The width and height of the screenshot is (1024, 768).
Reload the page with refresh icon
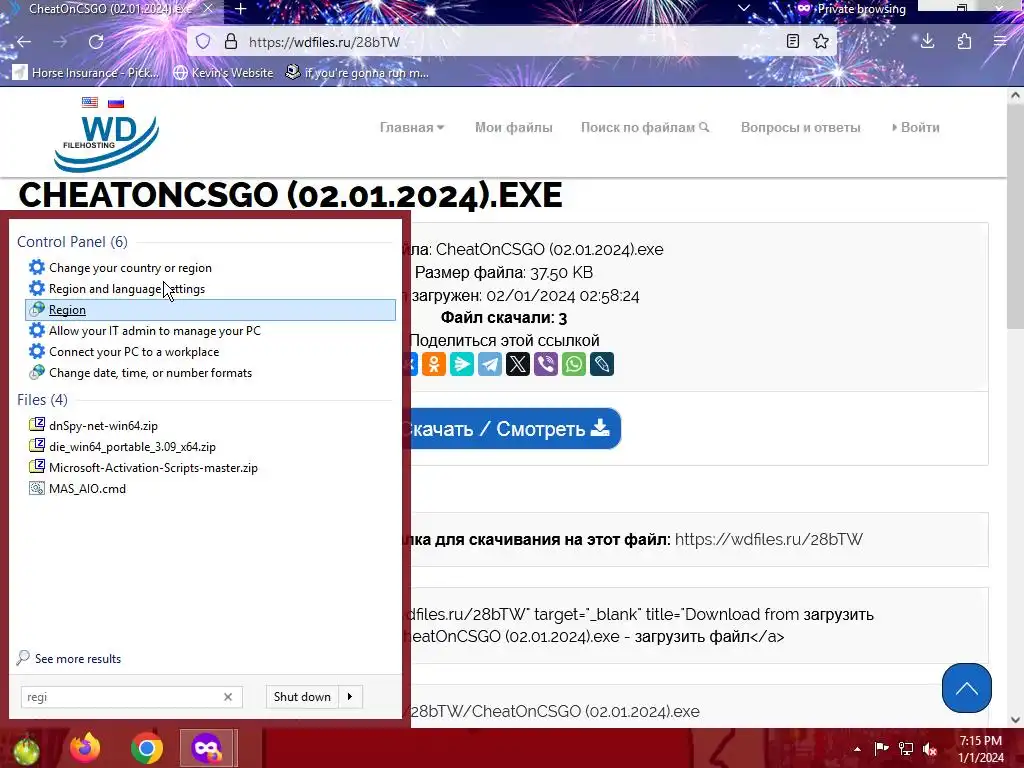(96, 42)
